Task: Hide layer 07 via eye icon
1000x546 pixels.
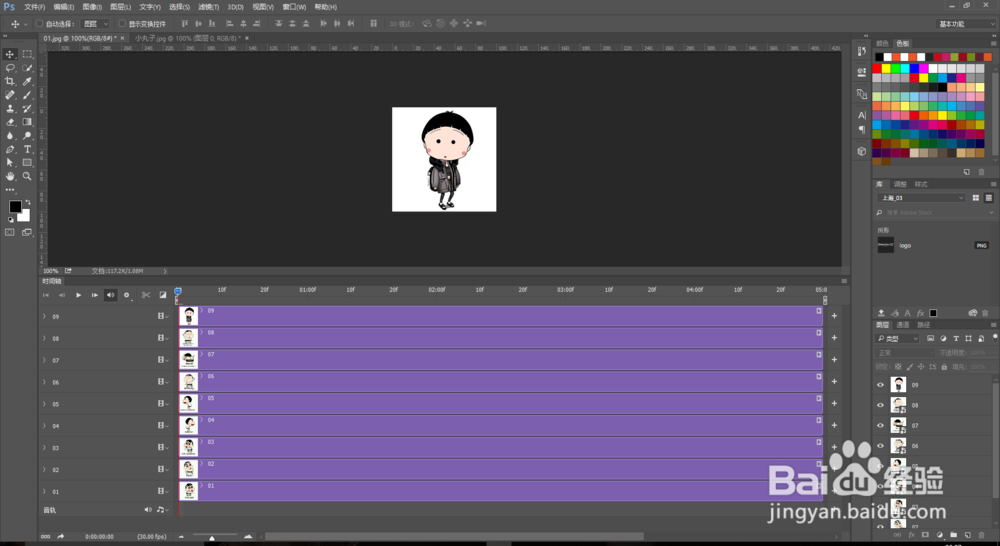Action: point(881,425)
